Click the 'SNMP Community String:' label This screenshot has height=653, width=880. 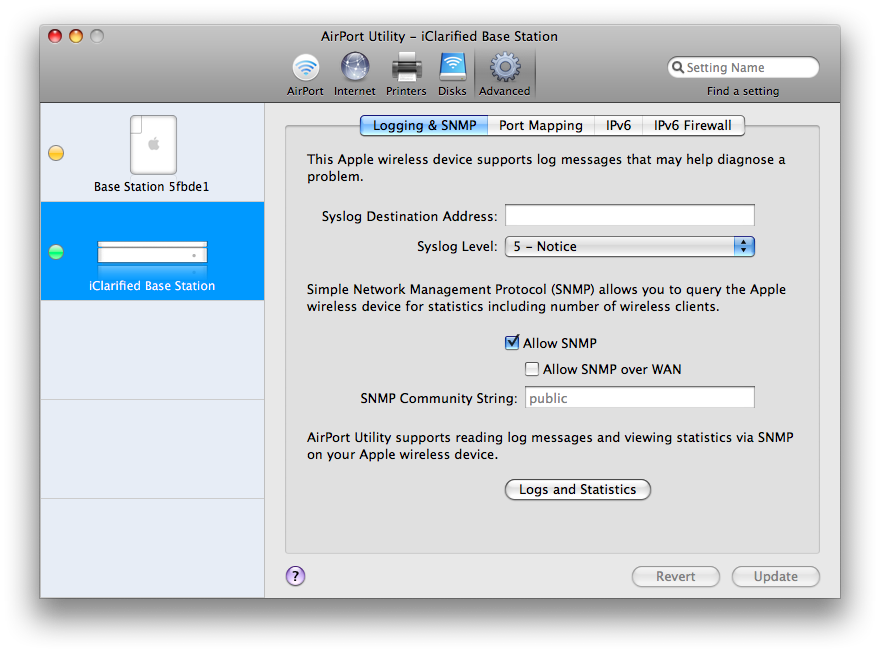coord(439,398)
